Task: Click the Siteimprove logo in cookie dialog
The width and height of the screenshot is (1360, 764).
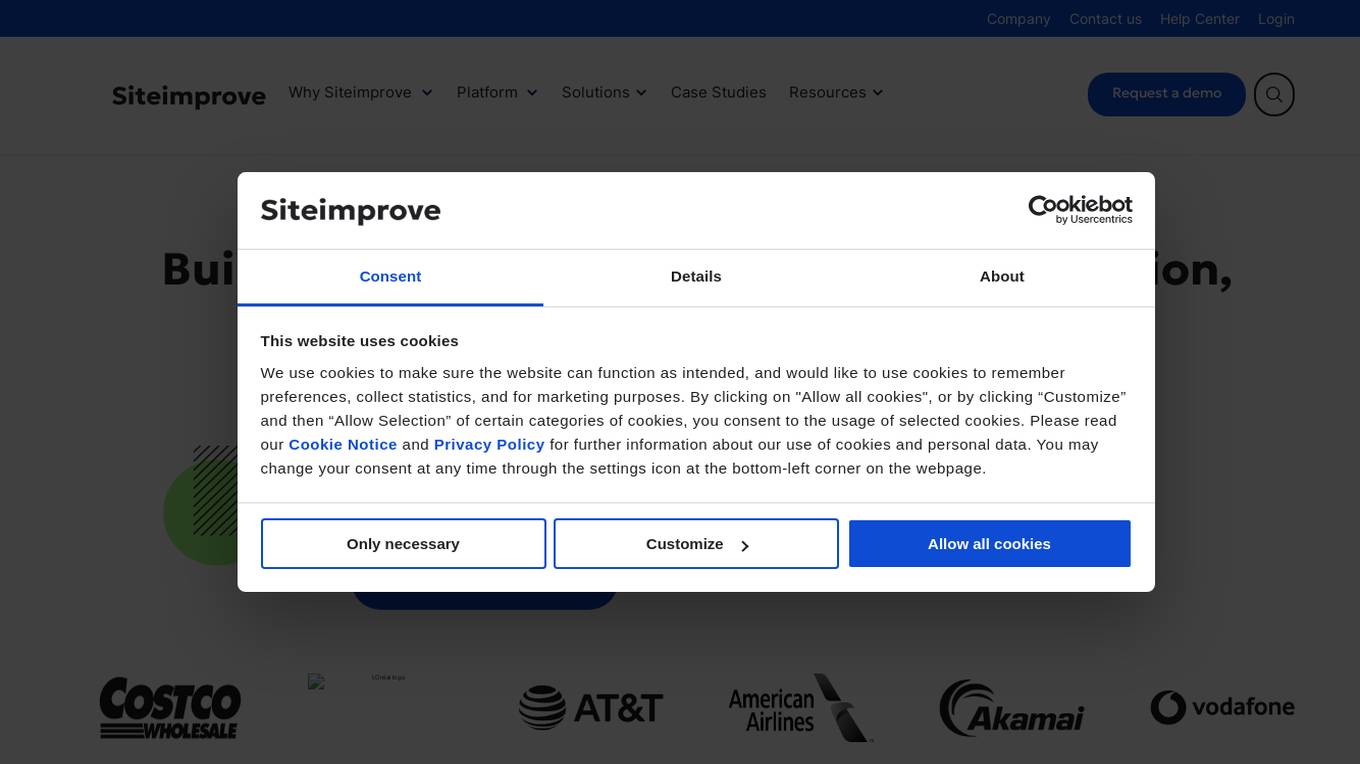Action: click(351, 210)
